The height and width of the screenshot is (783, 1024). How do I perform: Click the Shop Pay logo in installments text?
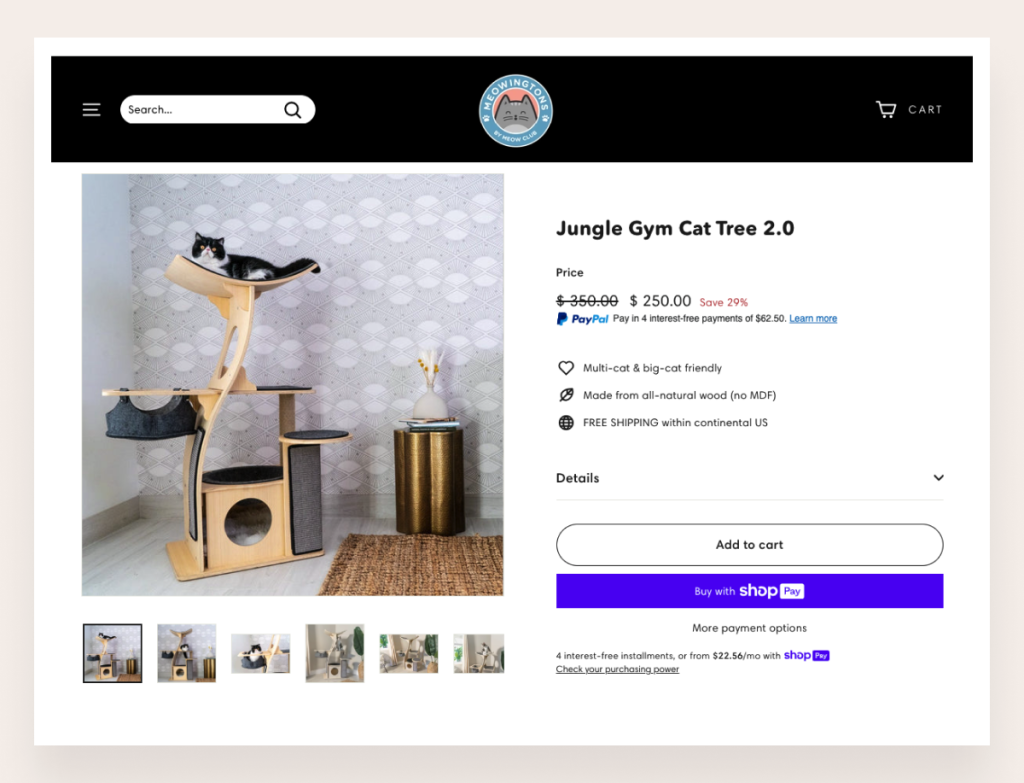tap(807, 655)
